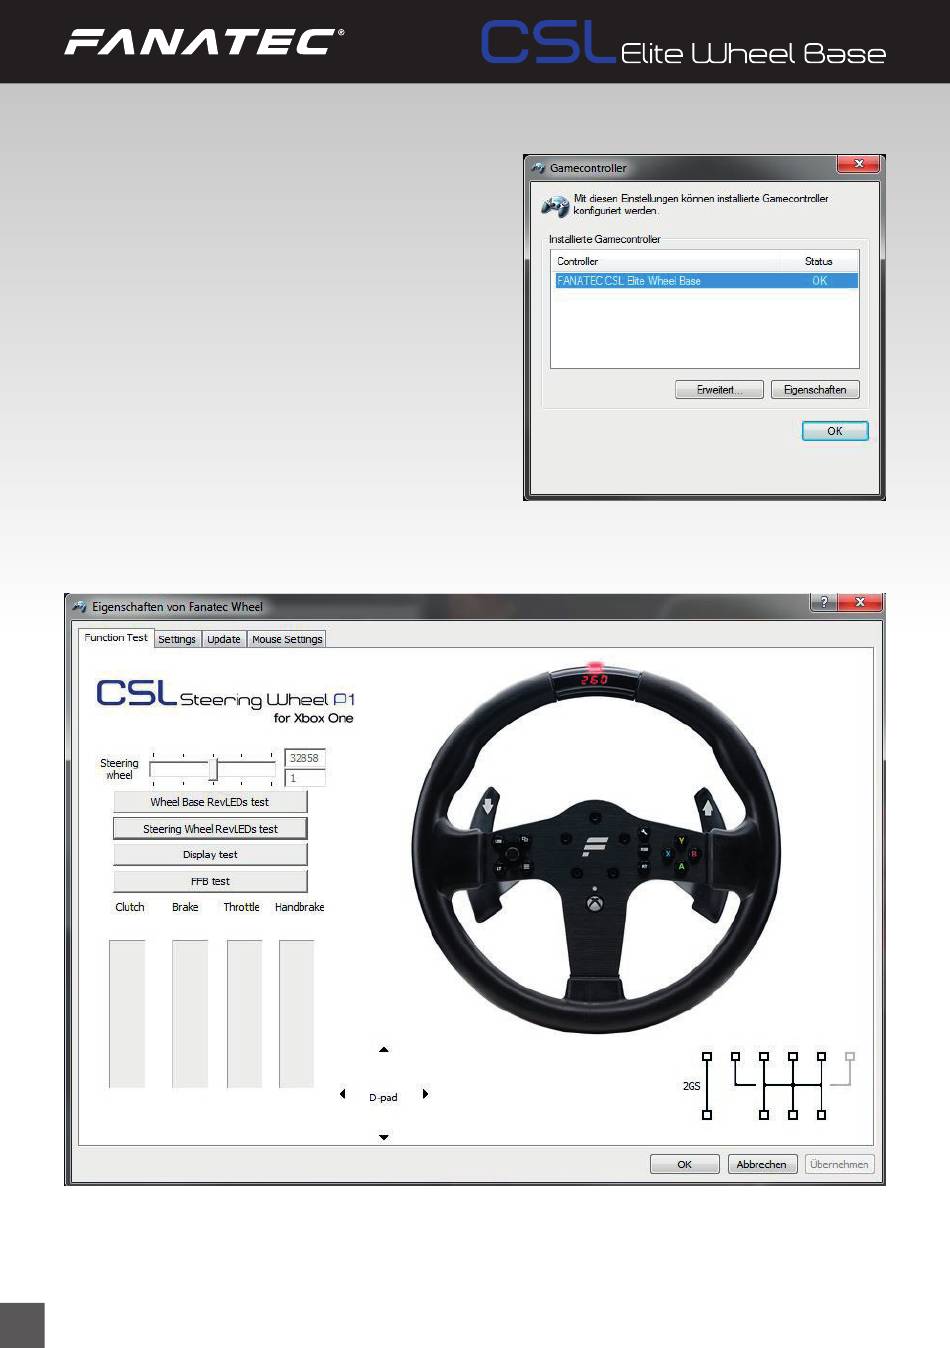Click the D-pad up arrow
The image size is (950, 1348).
(x=384, y=1050)
